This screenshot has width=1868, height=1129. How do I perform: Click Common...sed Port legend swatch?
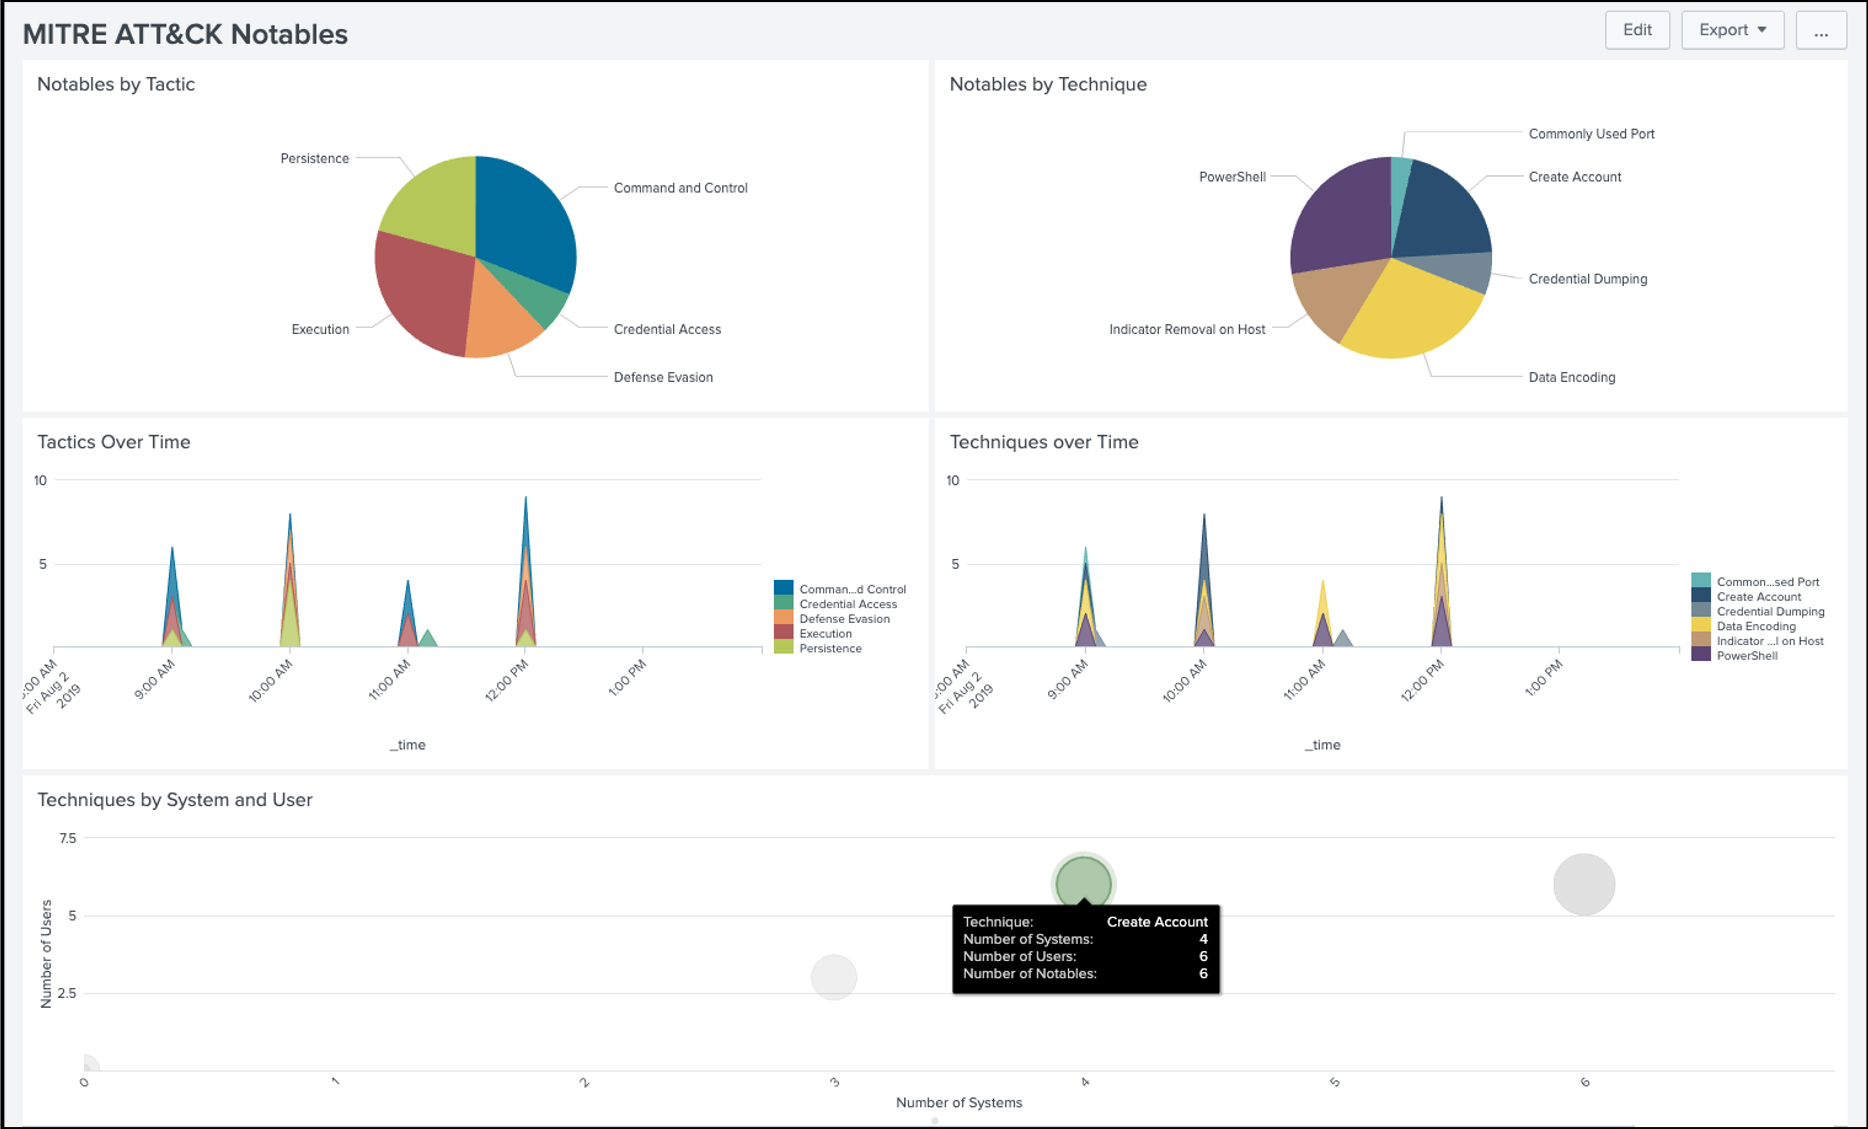(1701, 581)
